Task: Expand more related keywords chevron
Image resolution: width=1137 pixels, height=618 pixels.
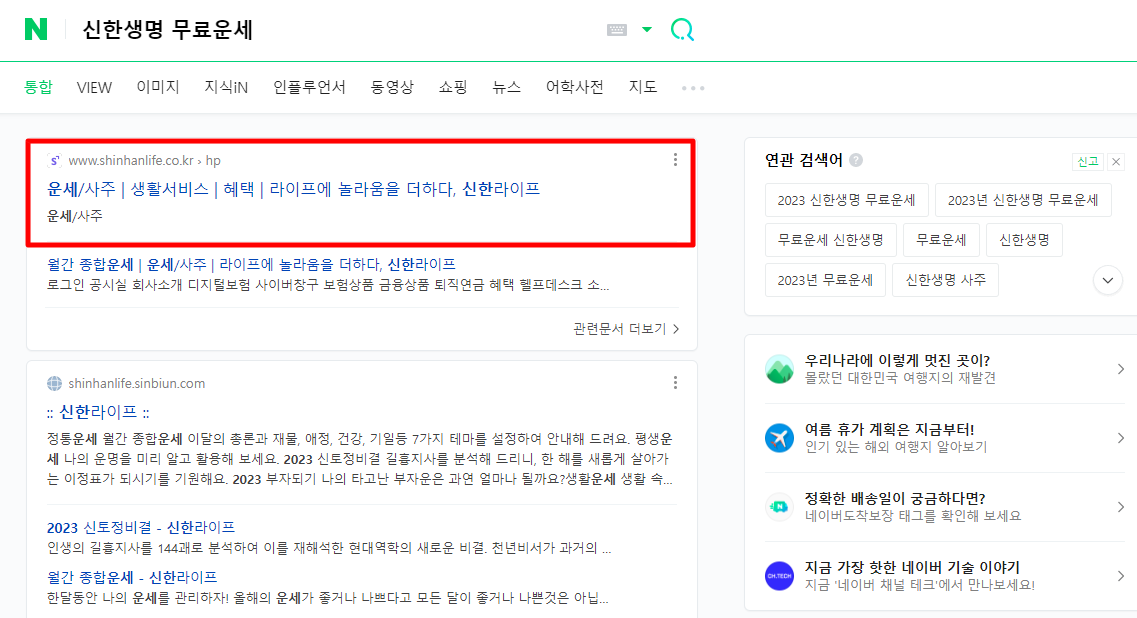Action: (x=1108, y=280)
